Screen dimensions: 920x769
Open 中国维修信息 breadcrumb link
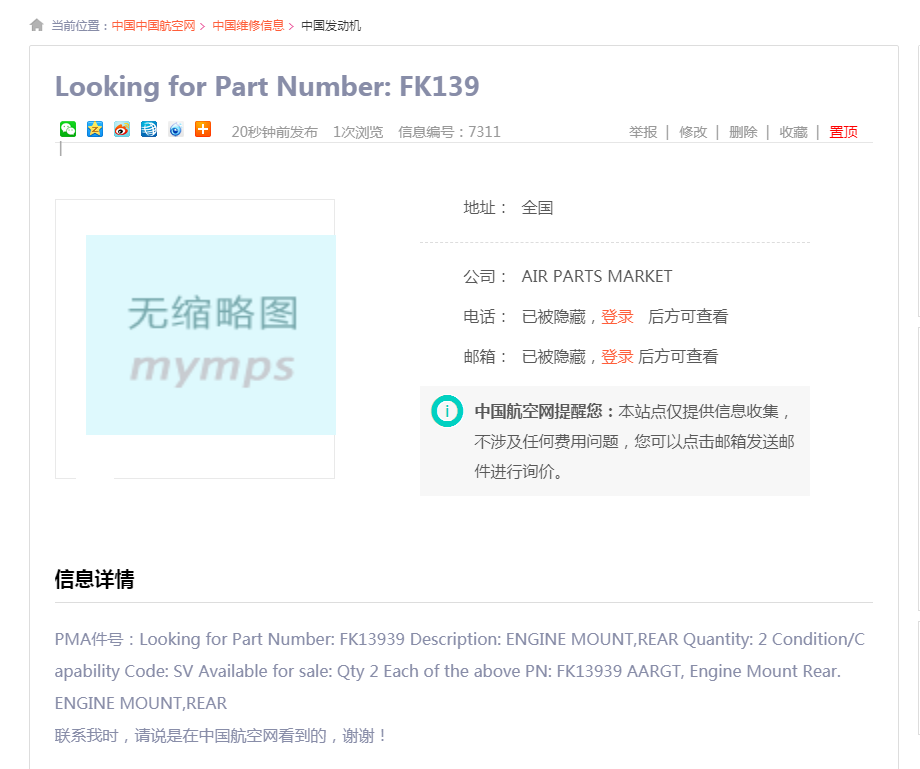point(248,26)
